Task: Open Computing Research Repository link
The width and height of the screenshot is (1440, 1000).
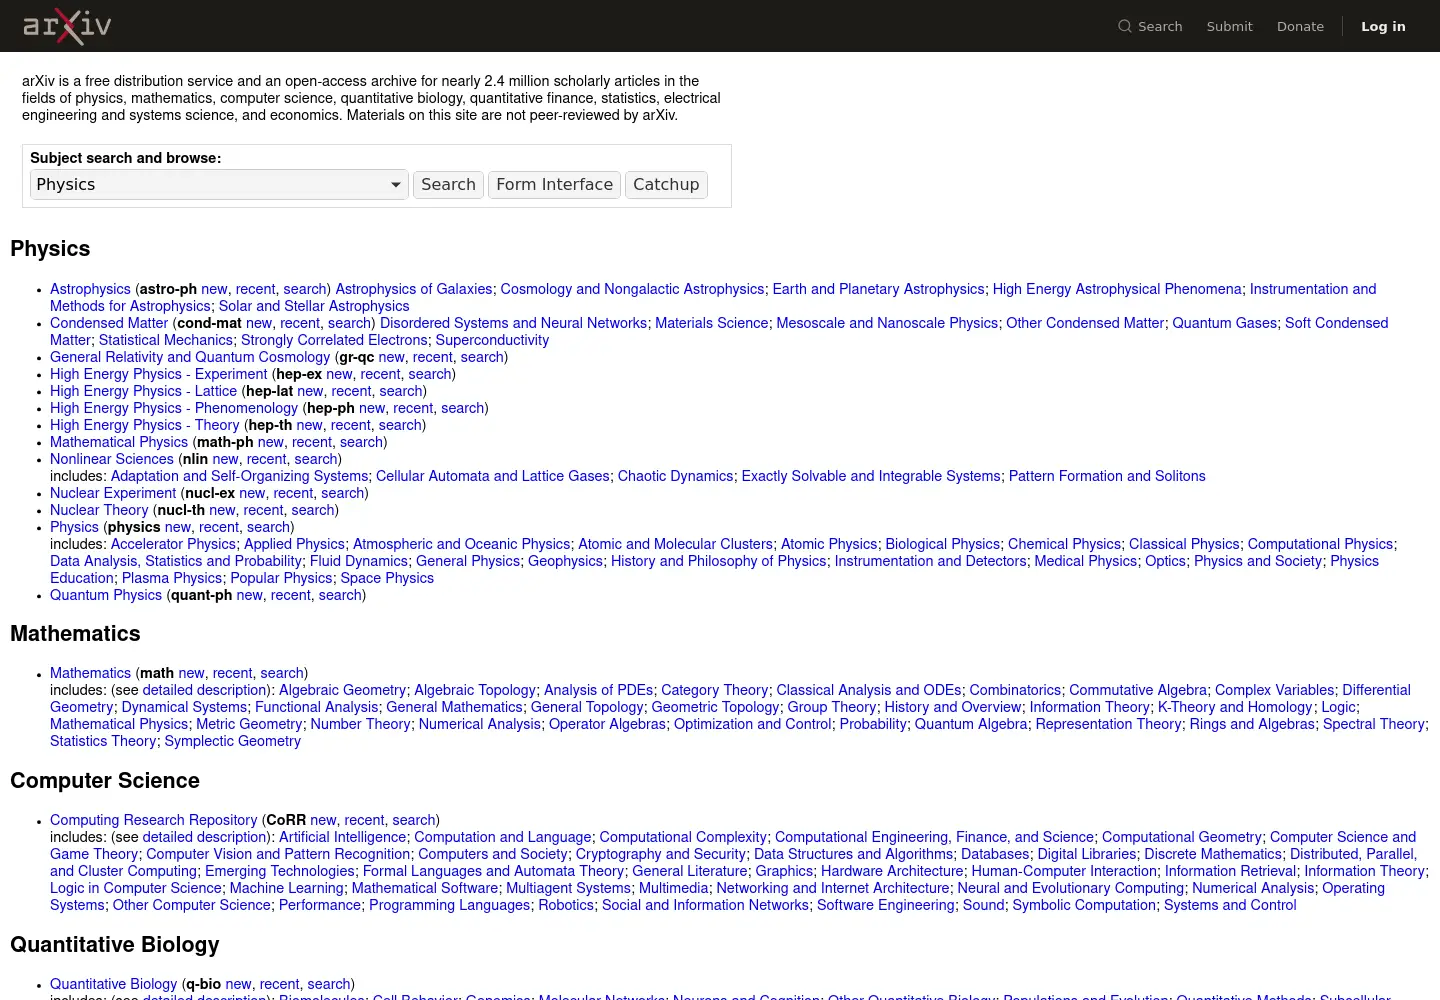Action: (x=153, y=820)
